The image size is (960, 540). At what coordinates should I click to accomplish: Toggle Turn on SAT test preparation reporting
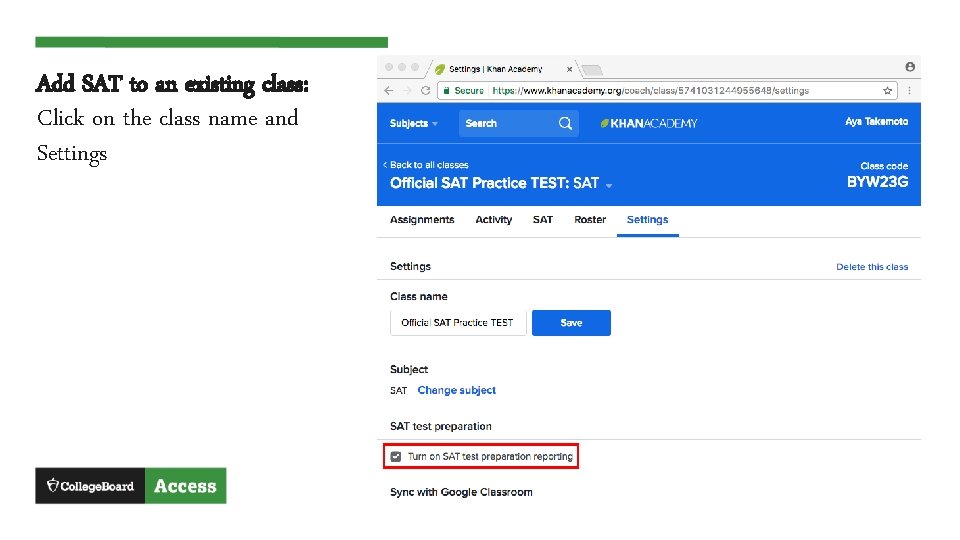point(396,457)
